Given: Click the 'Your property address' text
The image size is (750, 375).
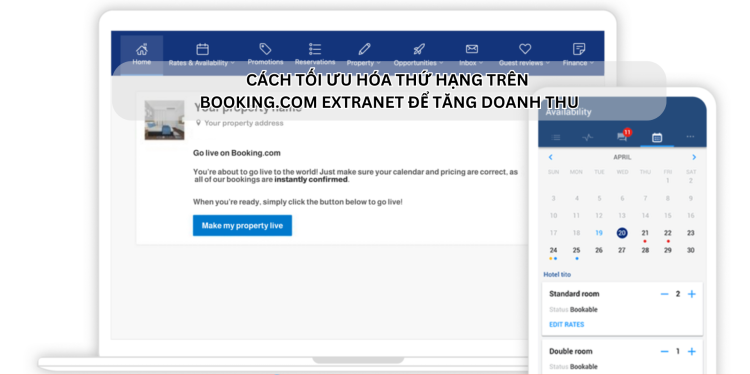Looking at the screenshot, I should pyautogui.click(x=243, y=123).
